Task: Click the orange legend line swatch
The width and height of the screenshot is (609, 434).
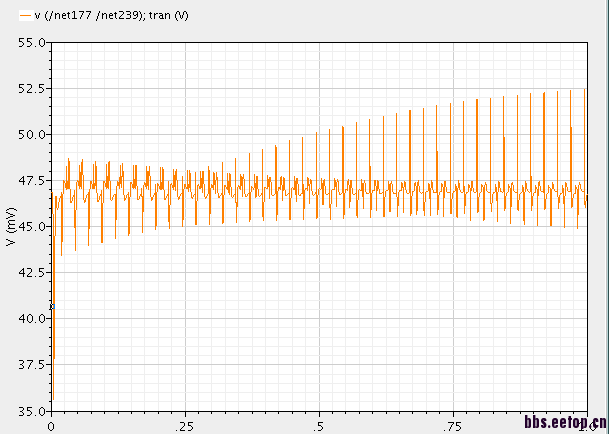Action: (26, 16)
